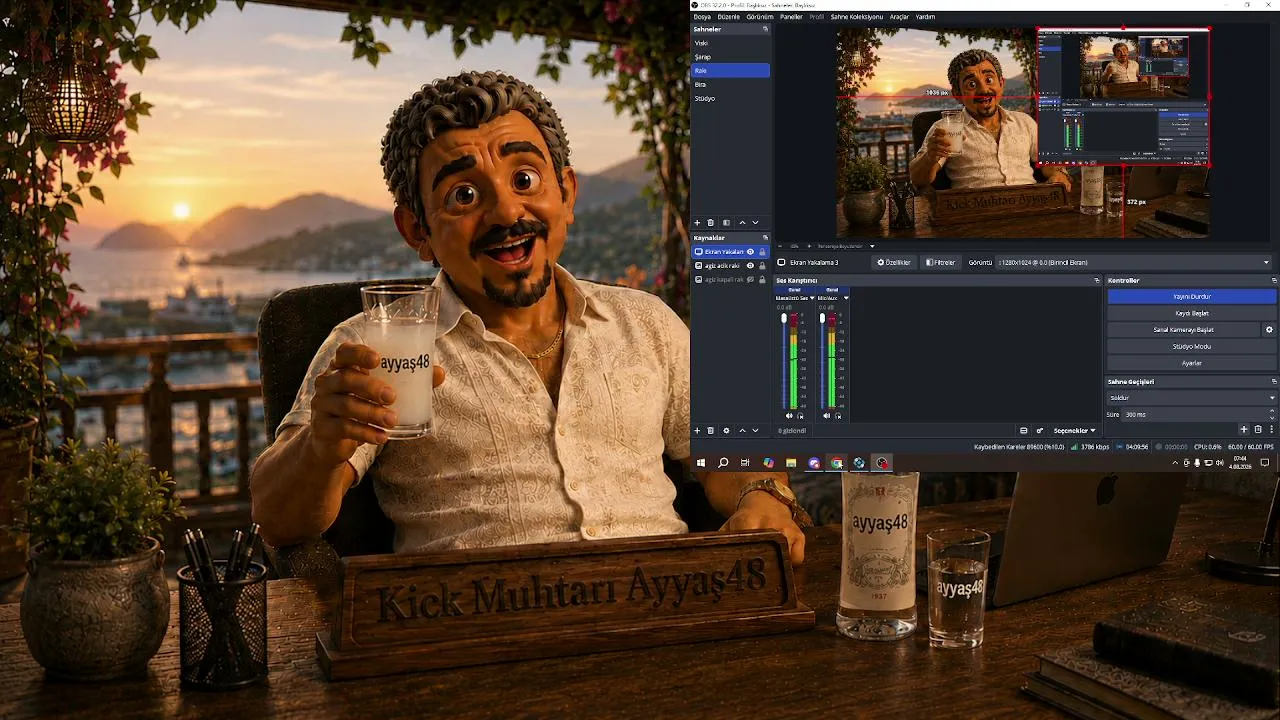Adjust the transition Süre duration stepper
The width and height of the screenshot is (1280, 720).
[x=1272, y=414]
